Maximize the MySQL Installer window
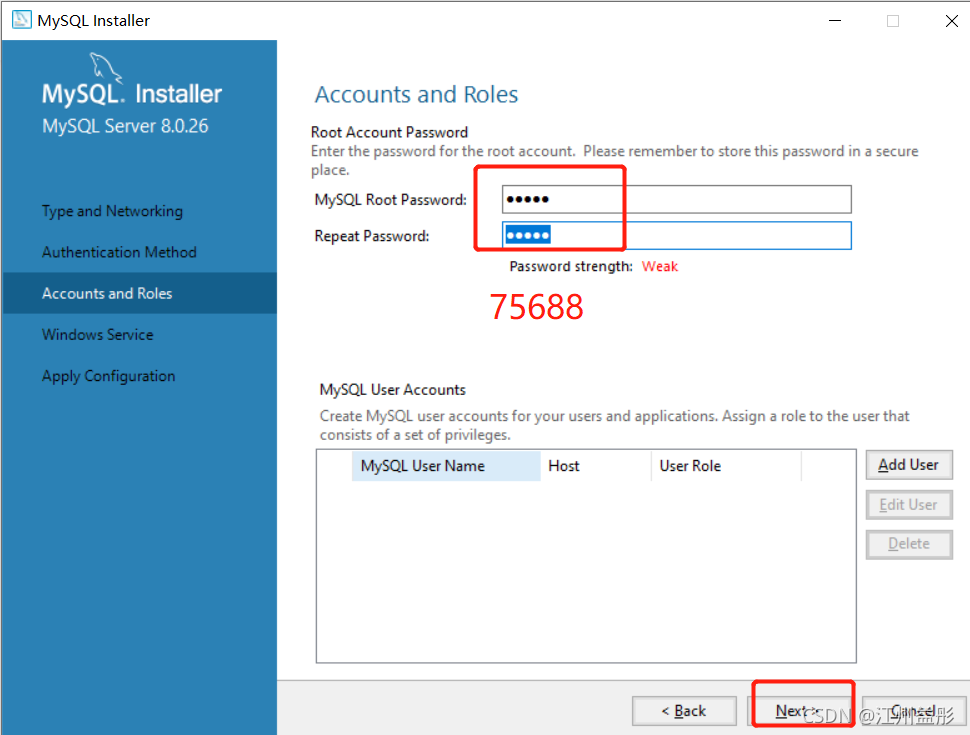 [x=893, y=20]
